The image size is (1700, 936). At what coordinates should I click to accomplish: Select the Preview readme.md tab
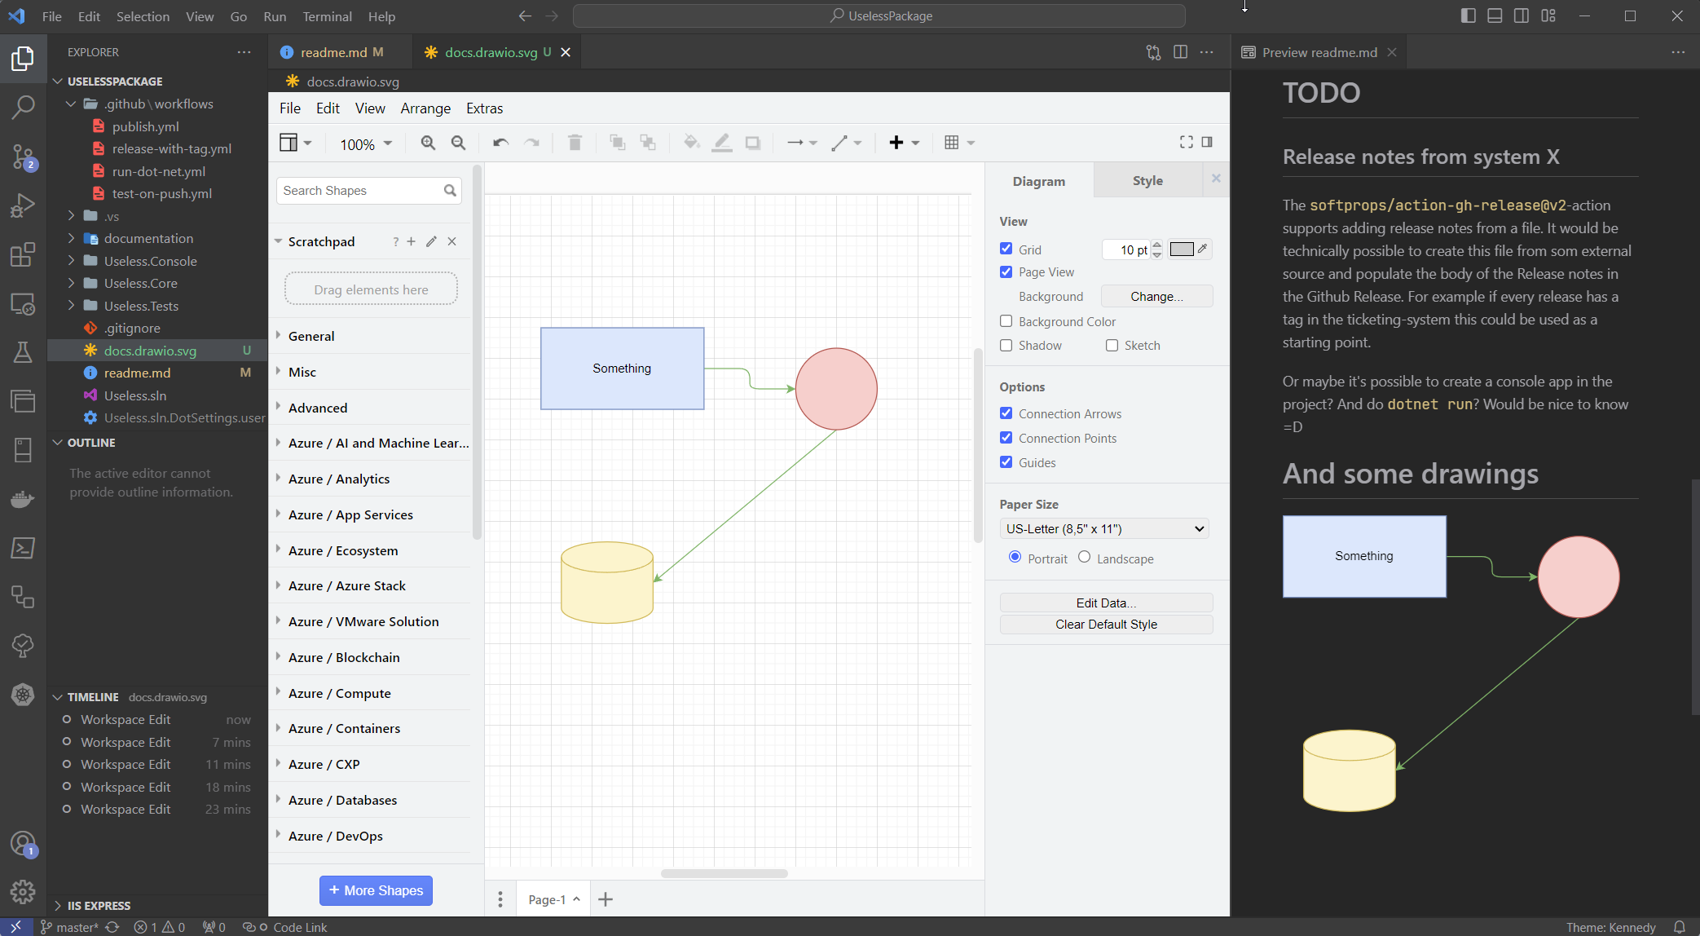tap(1319, 52)
